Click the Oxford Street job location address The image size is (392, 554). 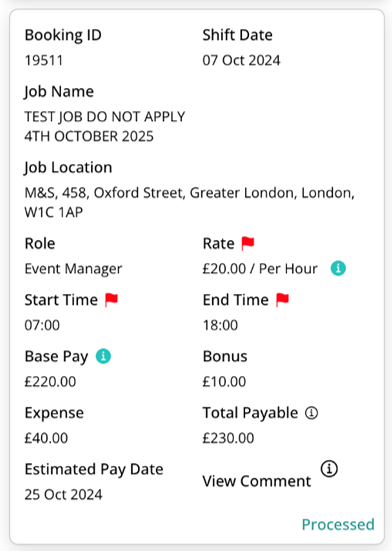189,202
